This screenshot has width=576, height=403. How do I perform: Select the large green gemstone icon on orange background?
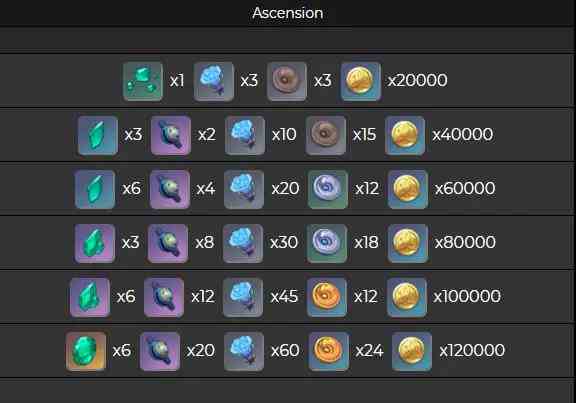point(86,351)
